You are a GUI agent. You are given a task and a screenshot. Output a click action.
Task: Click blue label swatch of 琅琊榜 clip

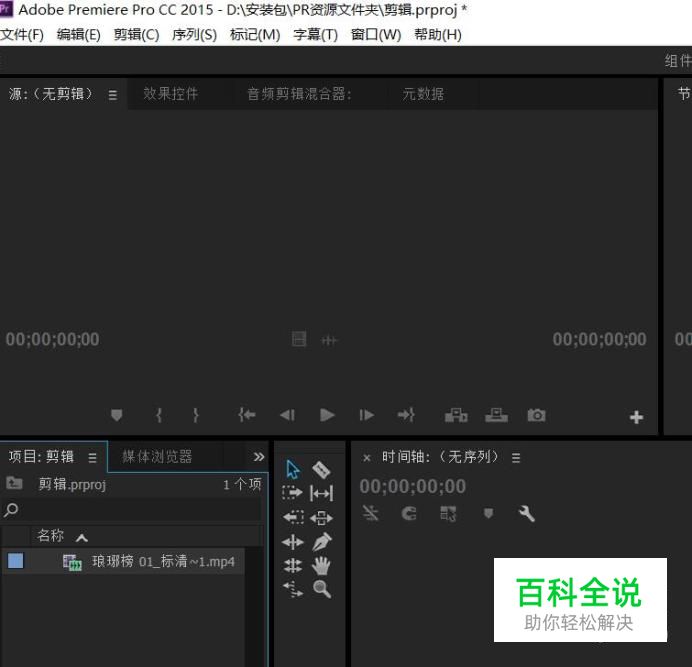[15, 561]
